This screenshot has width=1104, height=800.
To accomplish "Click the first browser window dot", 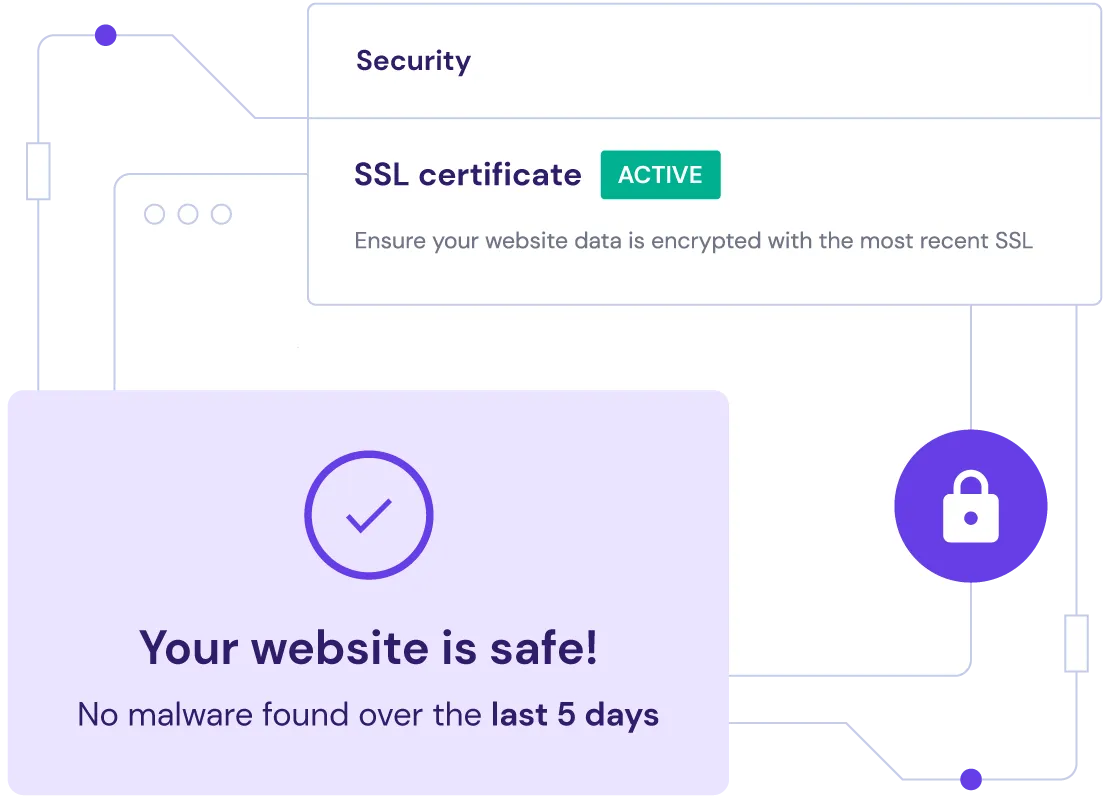I will coord(154,214).
